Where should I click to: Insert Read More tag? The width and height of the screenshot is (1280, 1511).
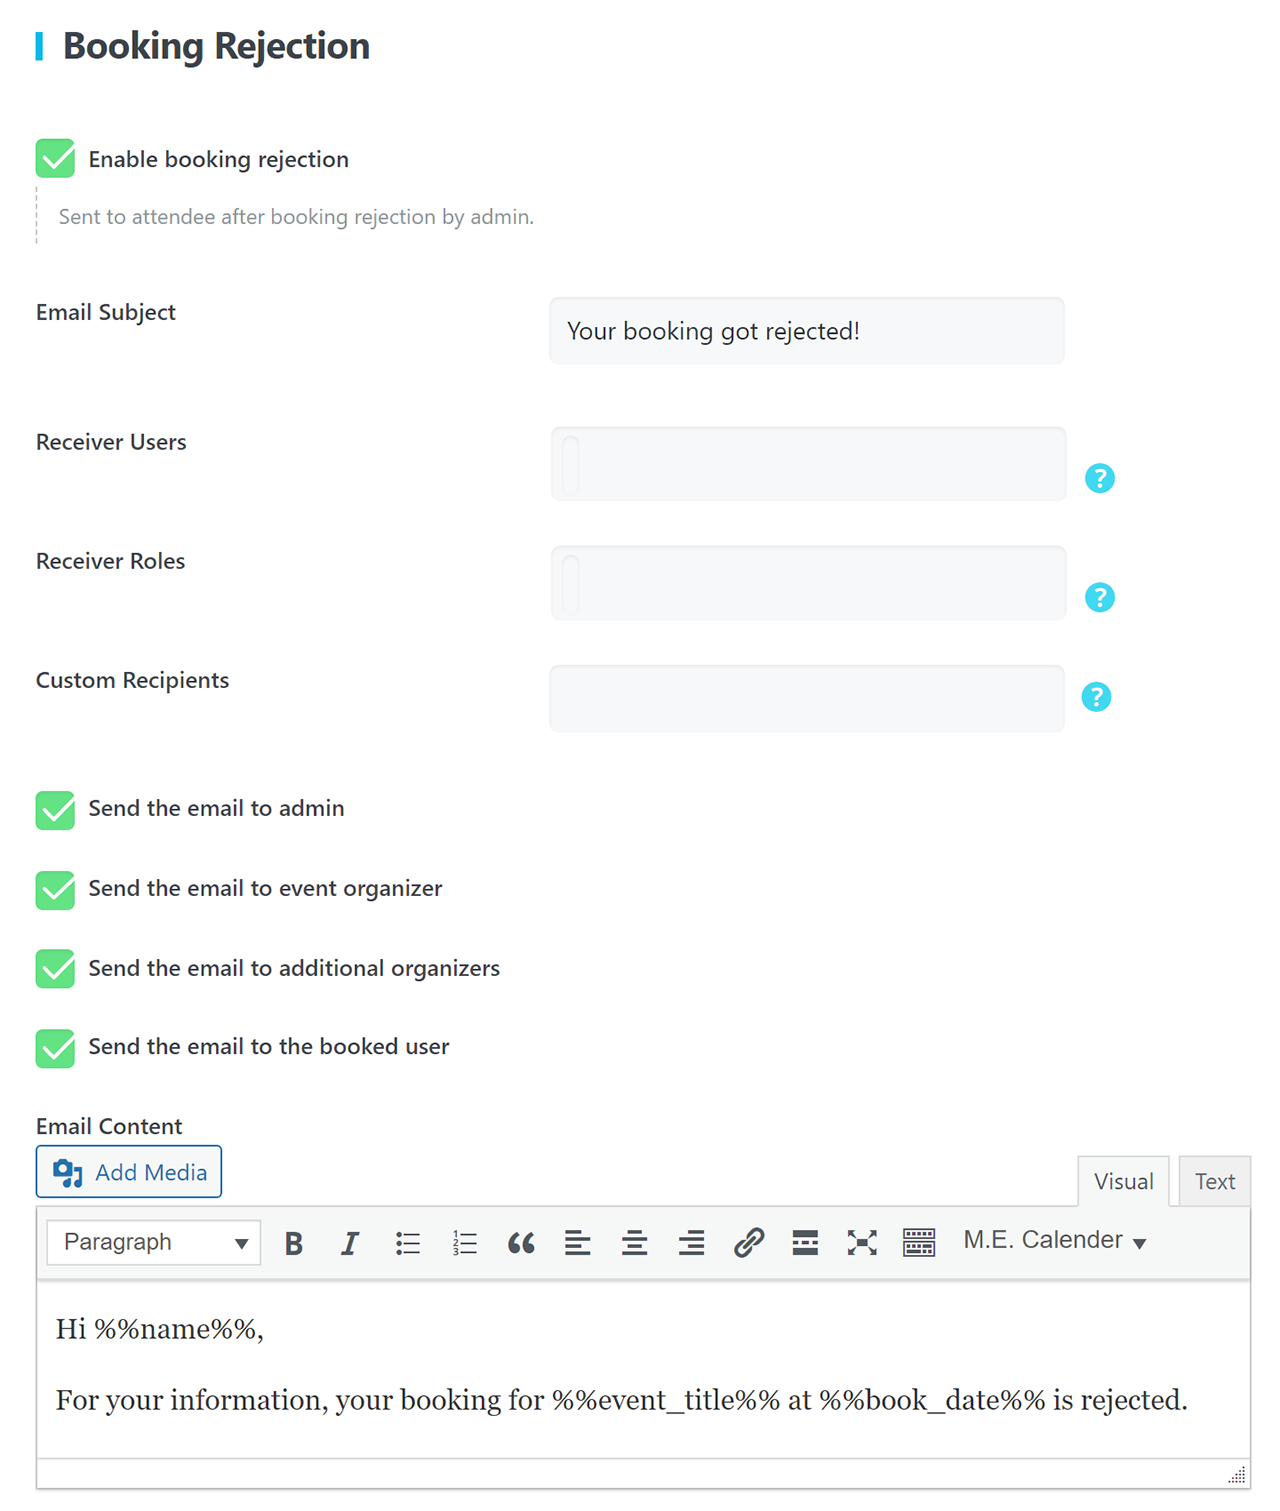point(805,1243)
